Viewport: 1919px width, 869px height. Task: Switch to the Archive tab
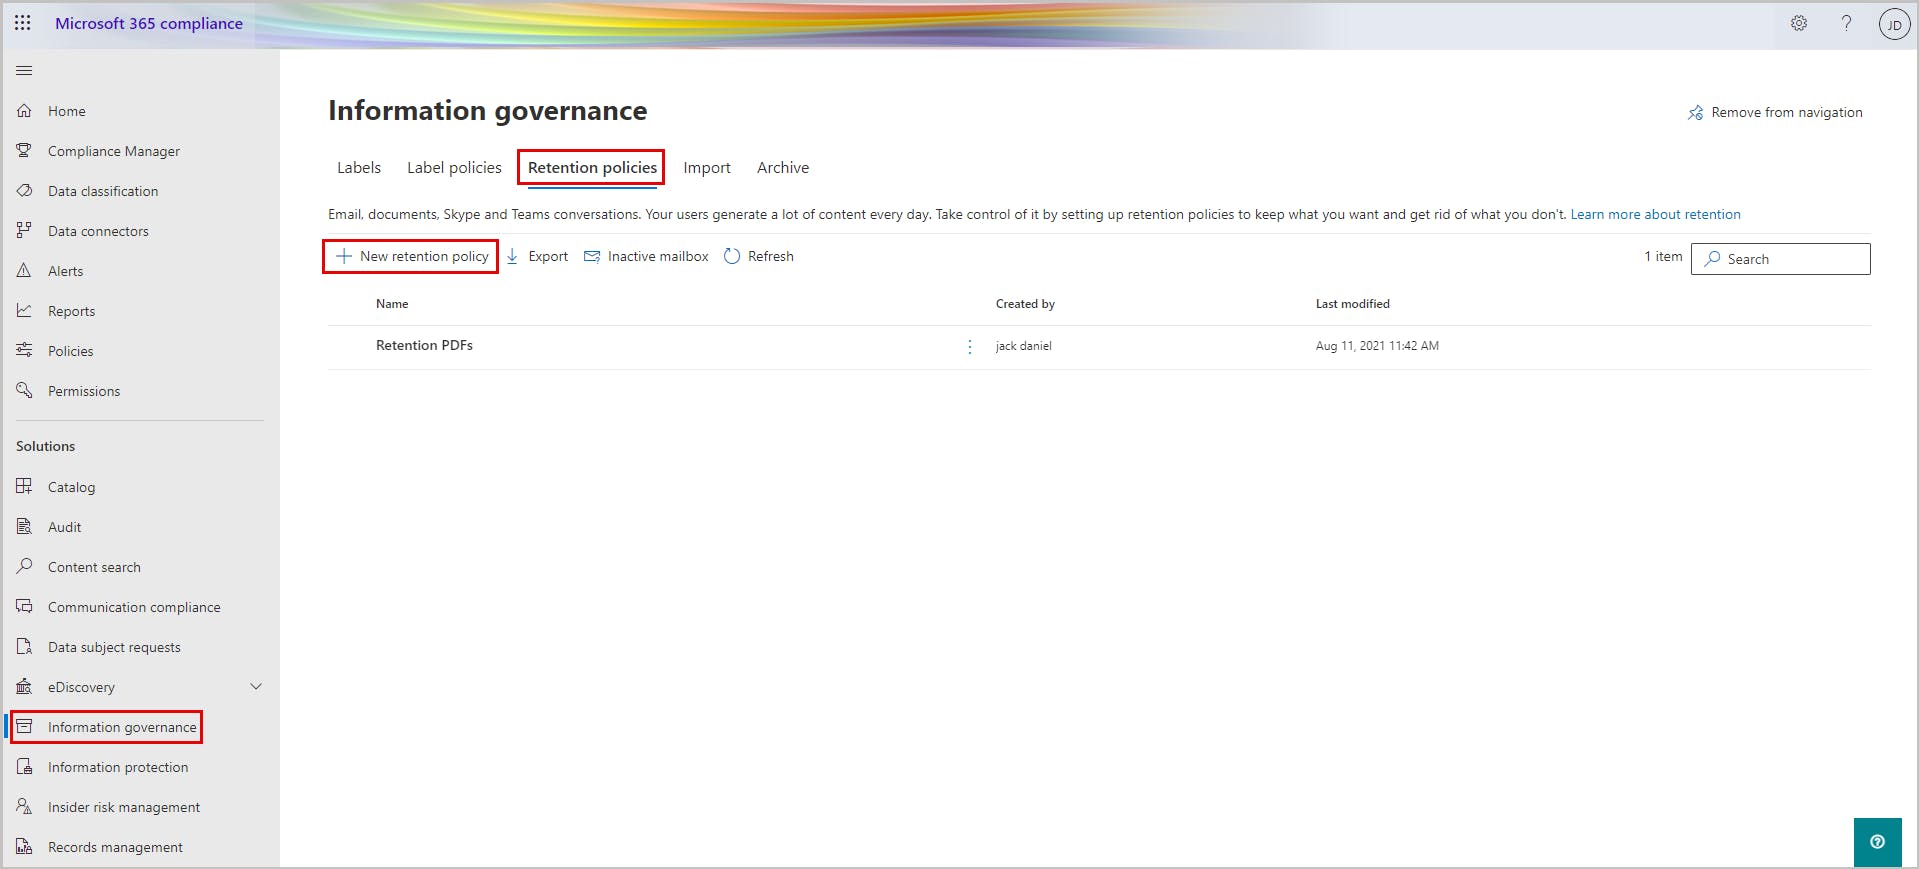(783, 168)
